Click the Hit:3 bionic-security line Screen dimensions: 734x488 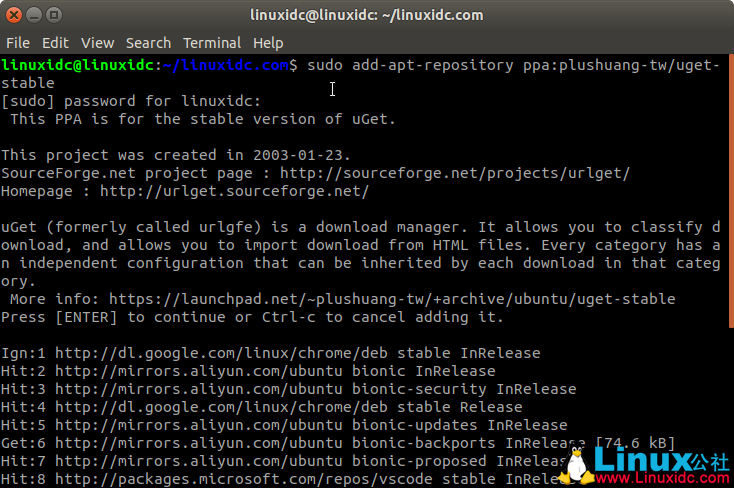click(x=289, y=389)
